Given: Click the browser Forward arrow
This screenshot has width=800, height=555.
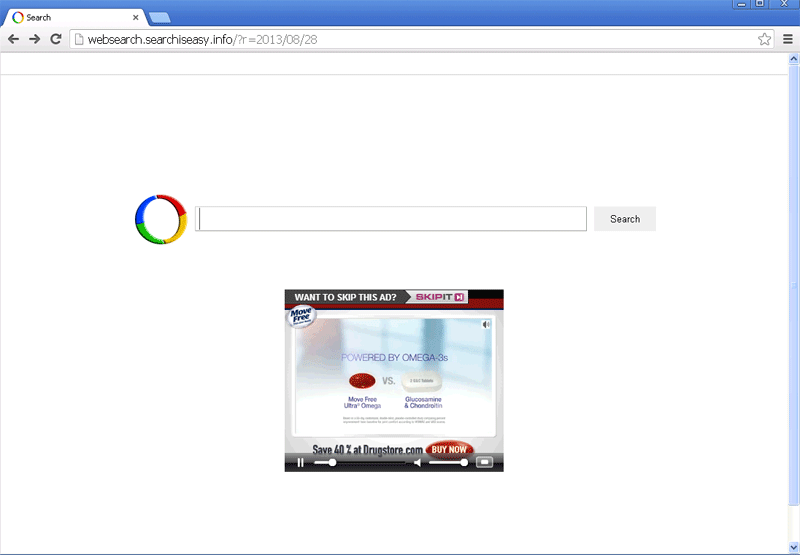Looking at the screenshot, I should click(35, 39).
